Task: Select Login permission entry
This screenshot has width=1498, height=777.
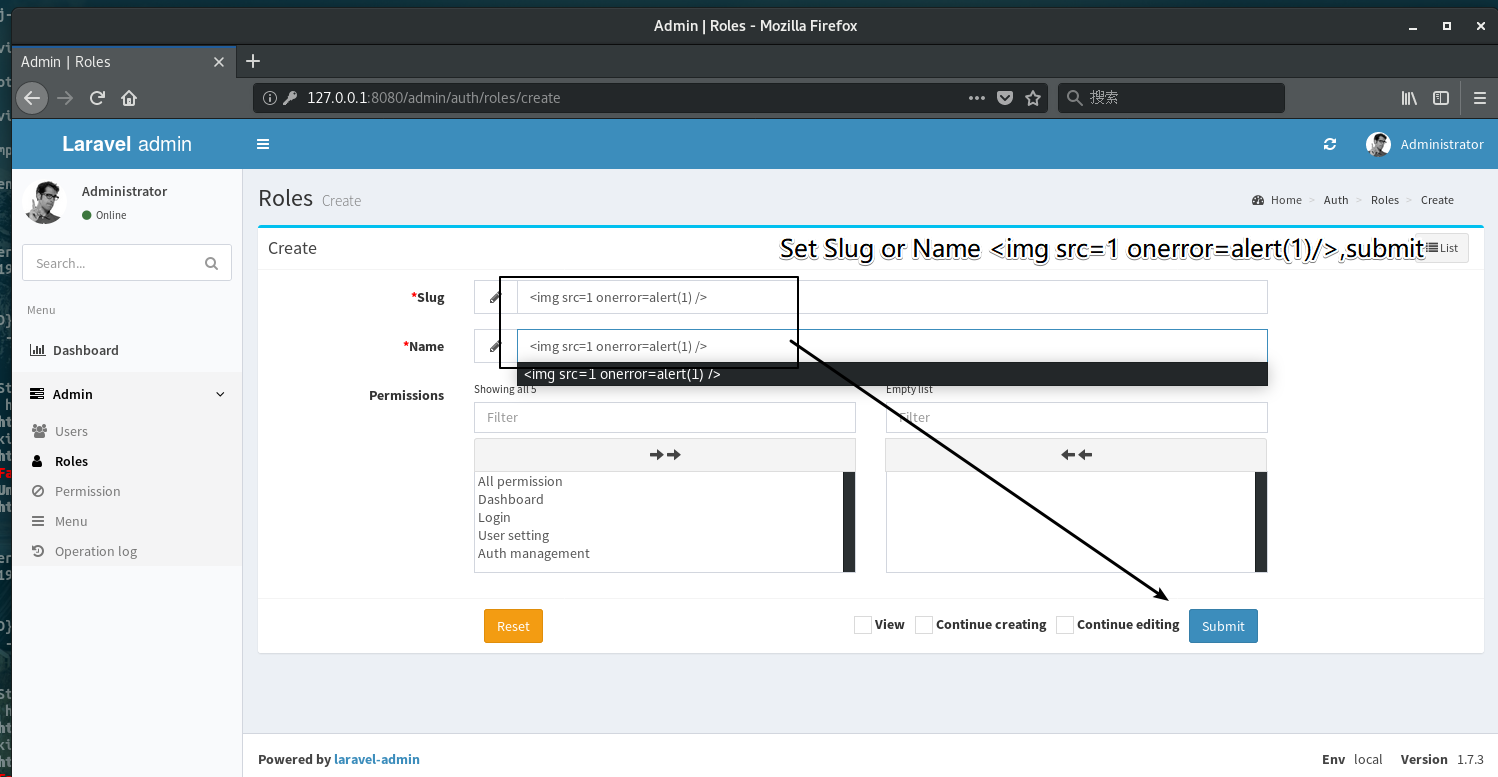Action: point(494,517)
